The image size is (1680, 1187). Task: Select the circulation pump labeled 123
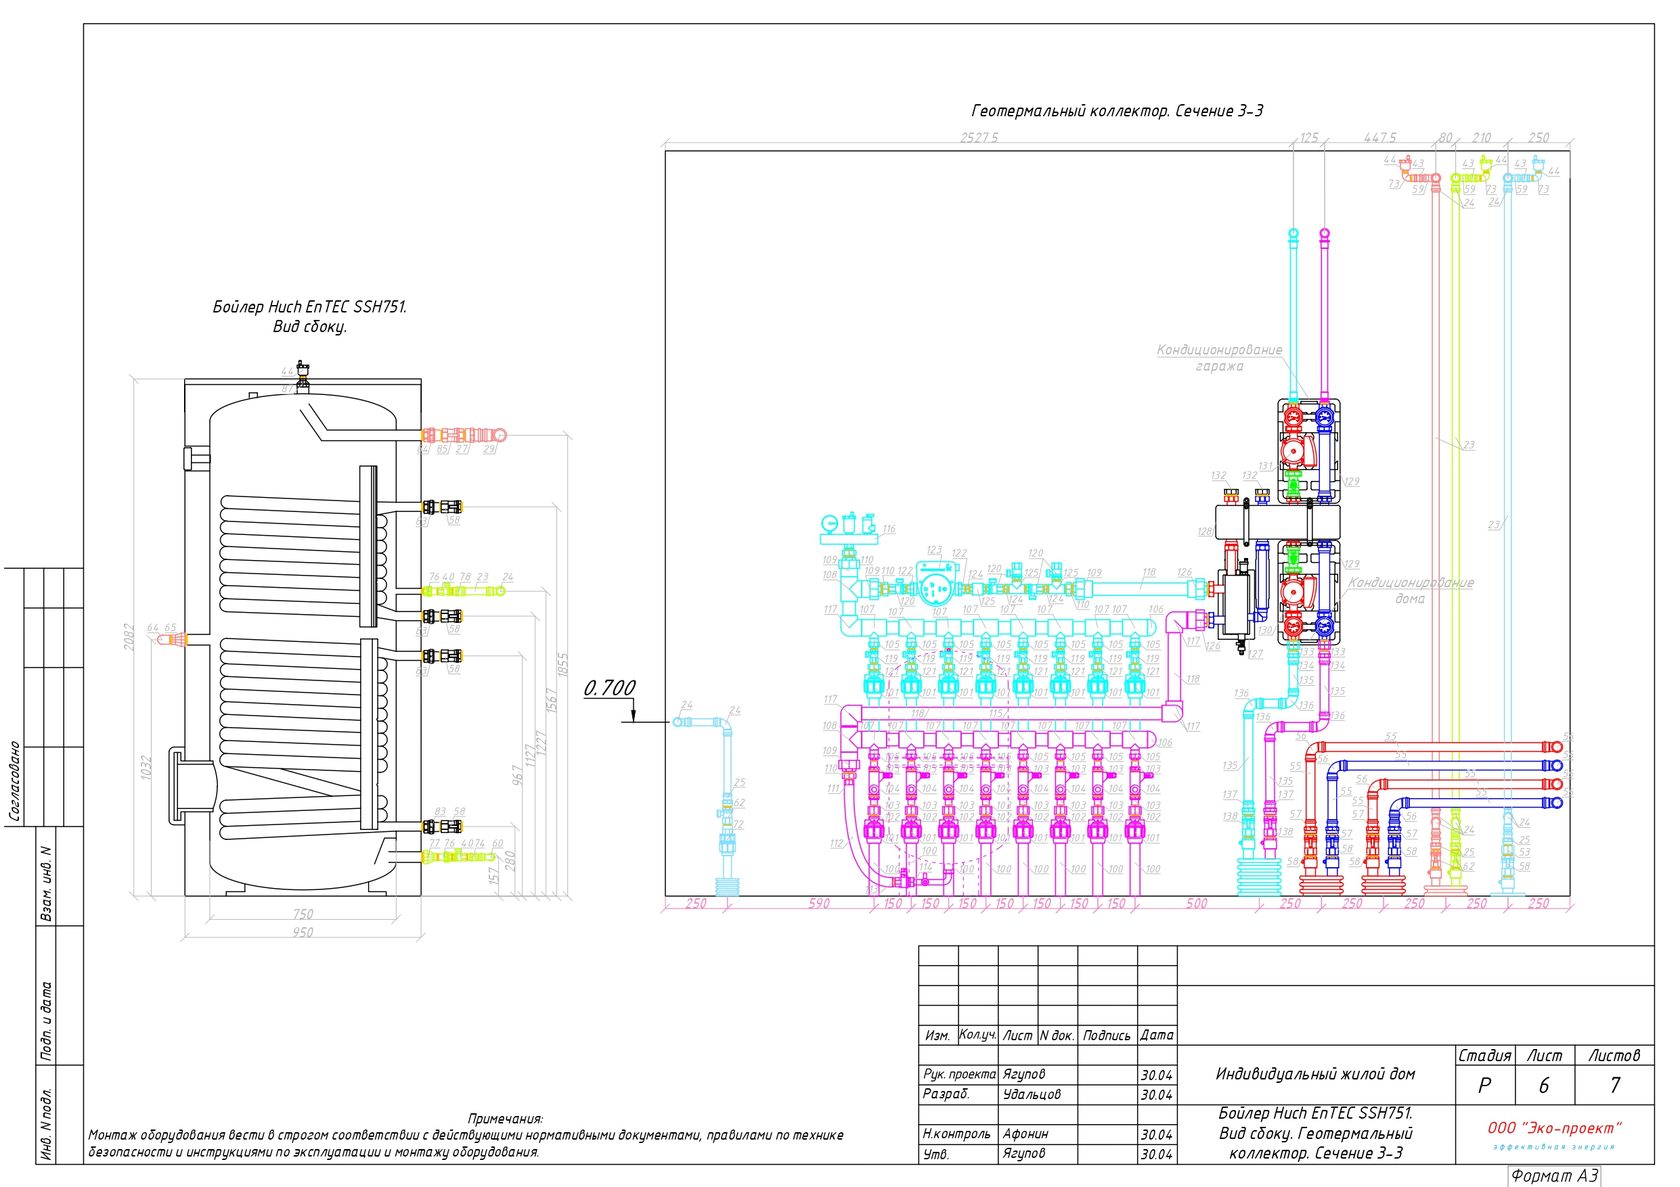[937, 585]
